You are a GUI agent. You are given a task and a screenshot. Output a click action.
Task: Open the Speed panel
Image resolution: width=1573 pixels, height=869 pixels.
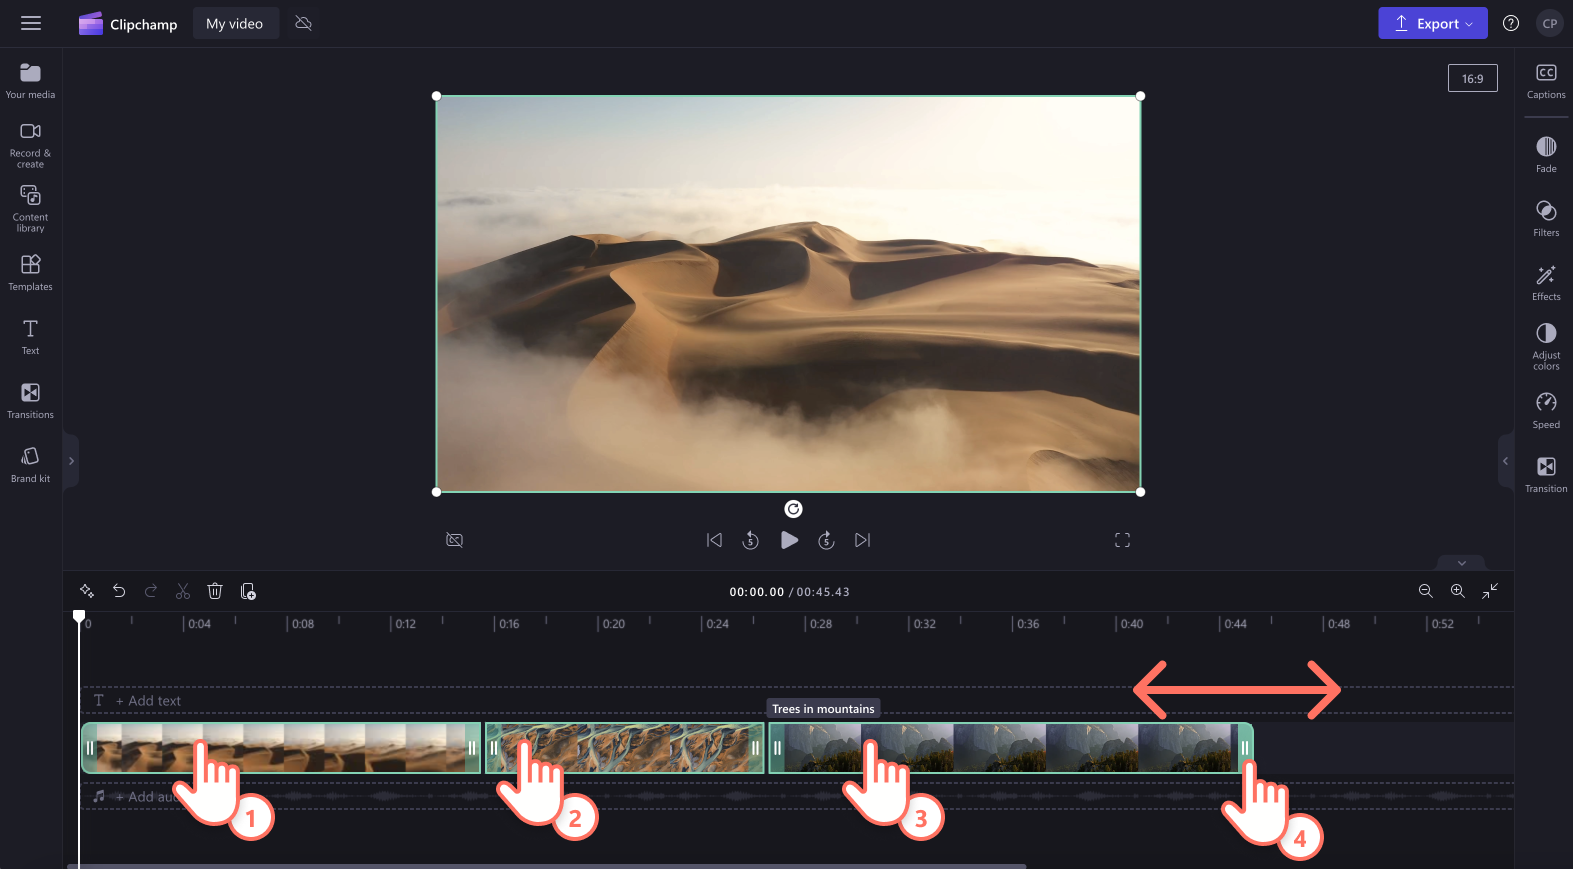click(x=1546, y=410)
